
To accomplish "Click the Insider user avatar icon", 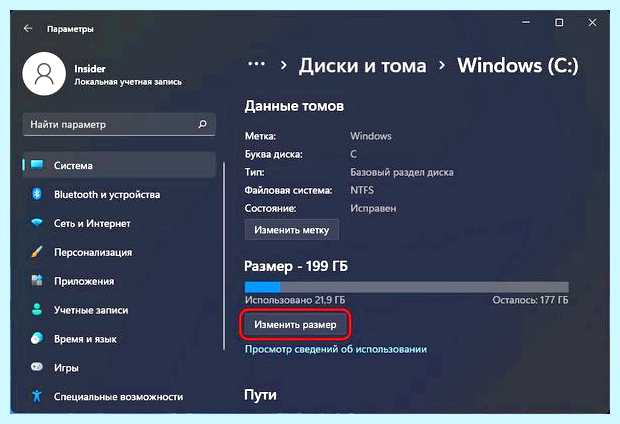I will tap(44, 74).
